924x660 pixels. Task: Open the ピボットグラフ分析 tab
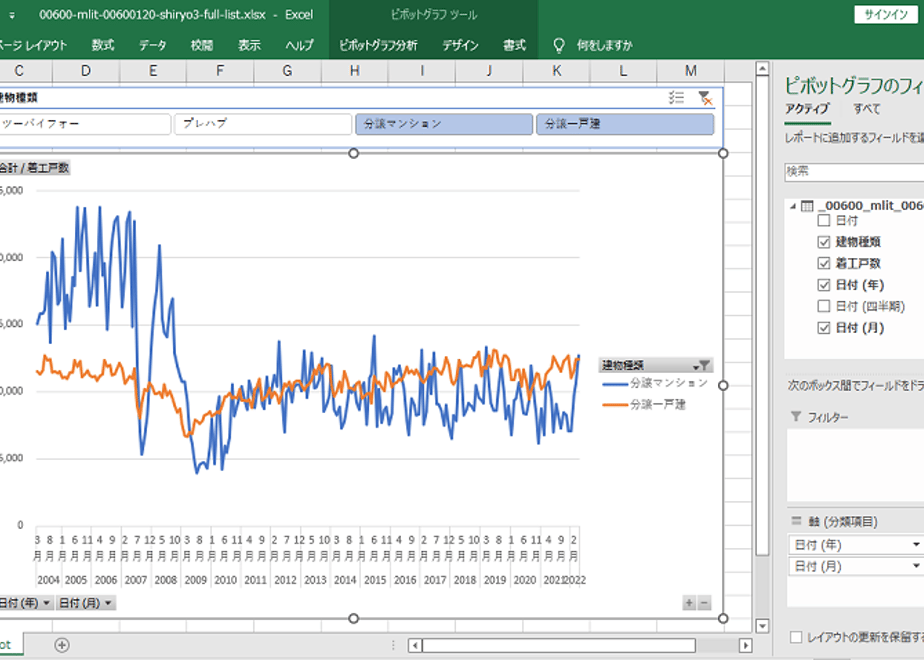378,45
